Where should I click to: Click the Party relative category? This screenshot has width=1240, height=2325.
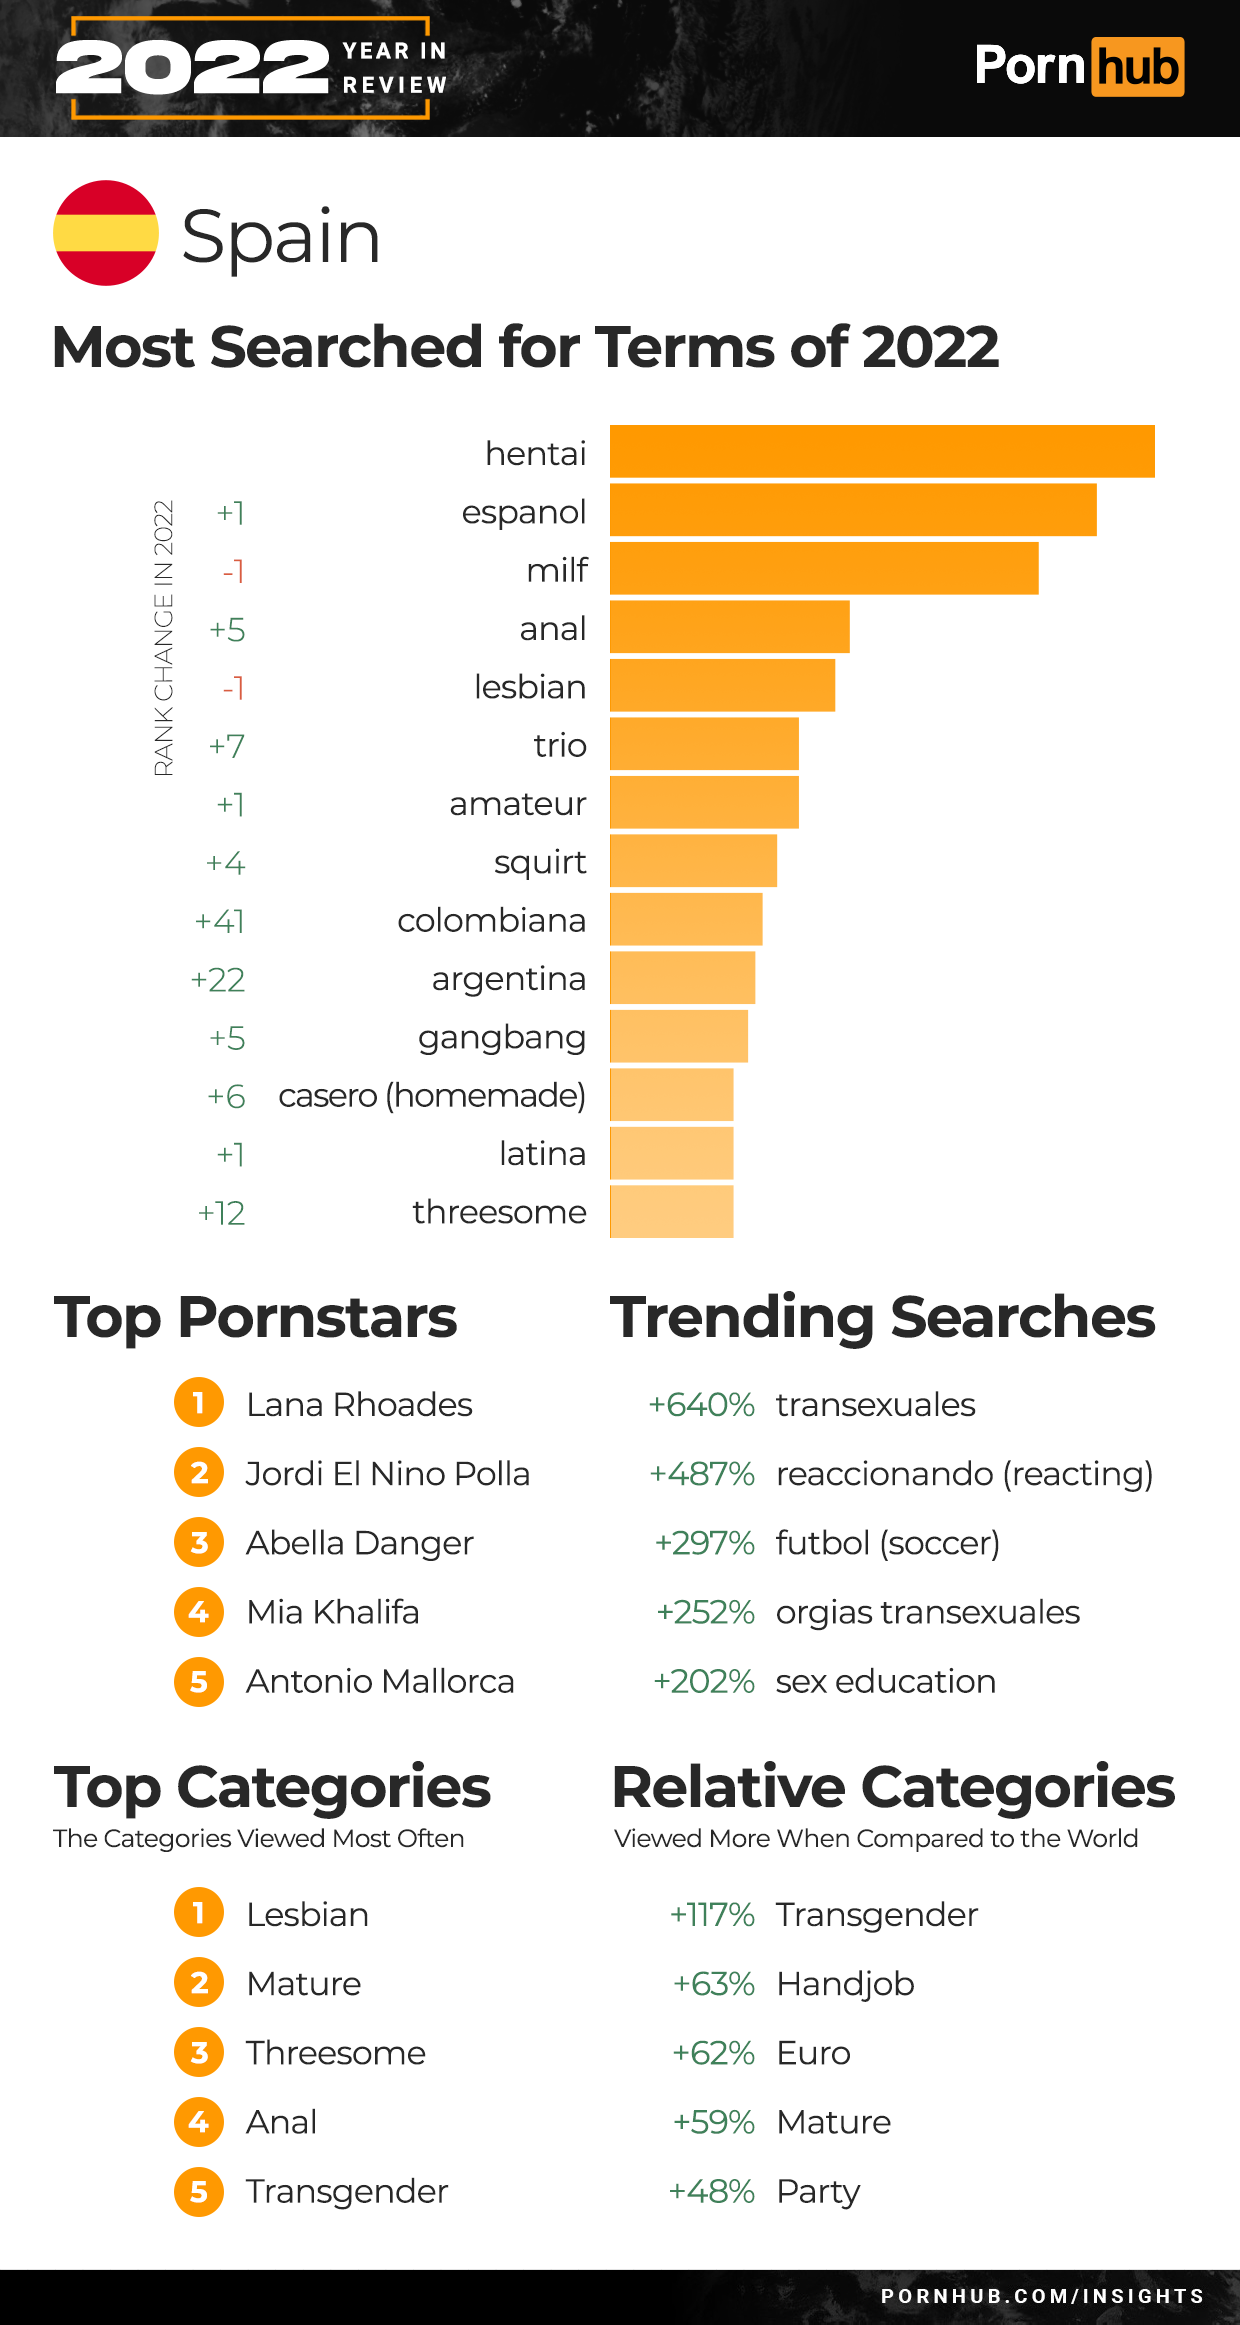tap(818, 2191)
